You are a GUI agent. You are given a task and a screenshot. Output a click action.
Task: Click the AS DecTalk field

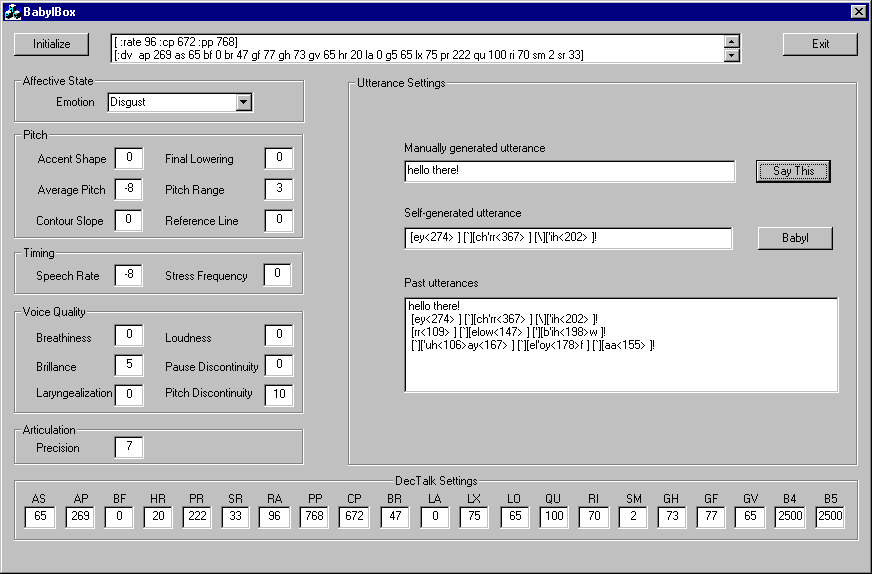point(40,517)
